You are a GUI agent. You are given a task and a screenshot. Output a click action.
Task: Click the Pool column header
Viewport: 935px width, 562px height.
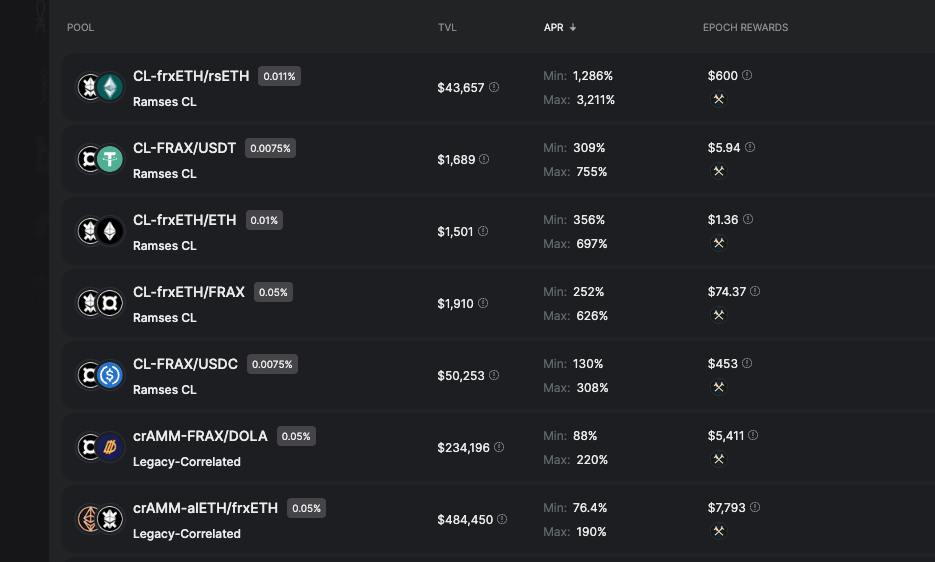(x=80, y=27)
